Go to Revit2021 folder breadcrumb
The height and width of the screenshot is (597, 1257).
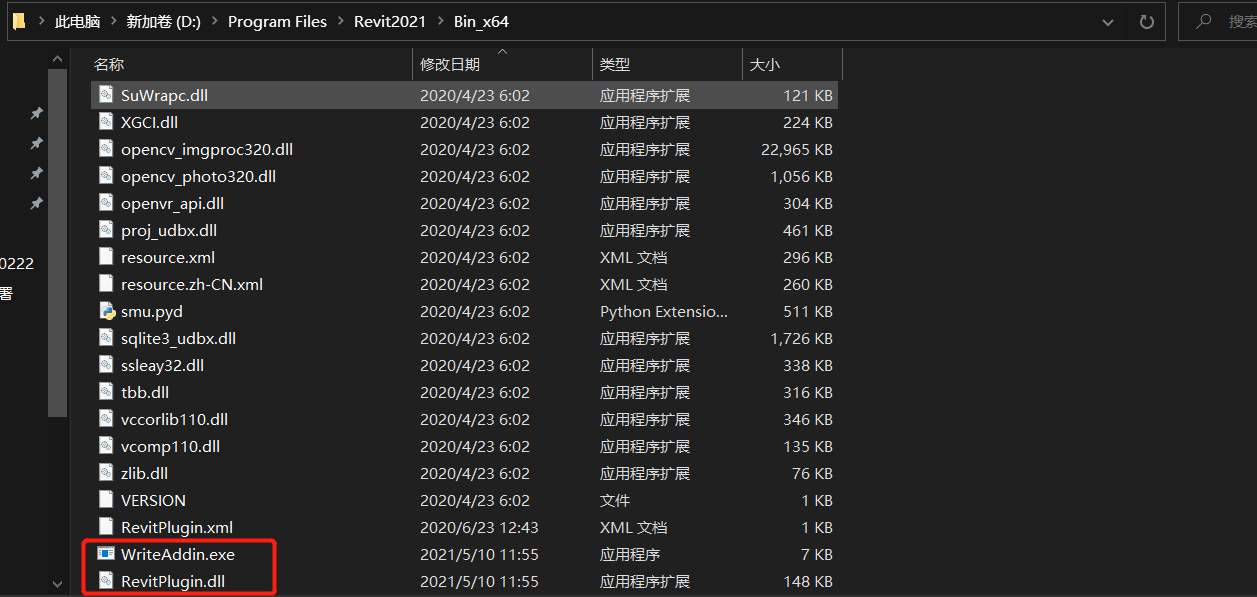(x=391, y=22)
